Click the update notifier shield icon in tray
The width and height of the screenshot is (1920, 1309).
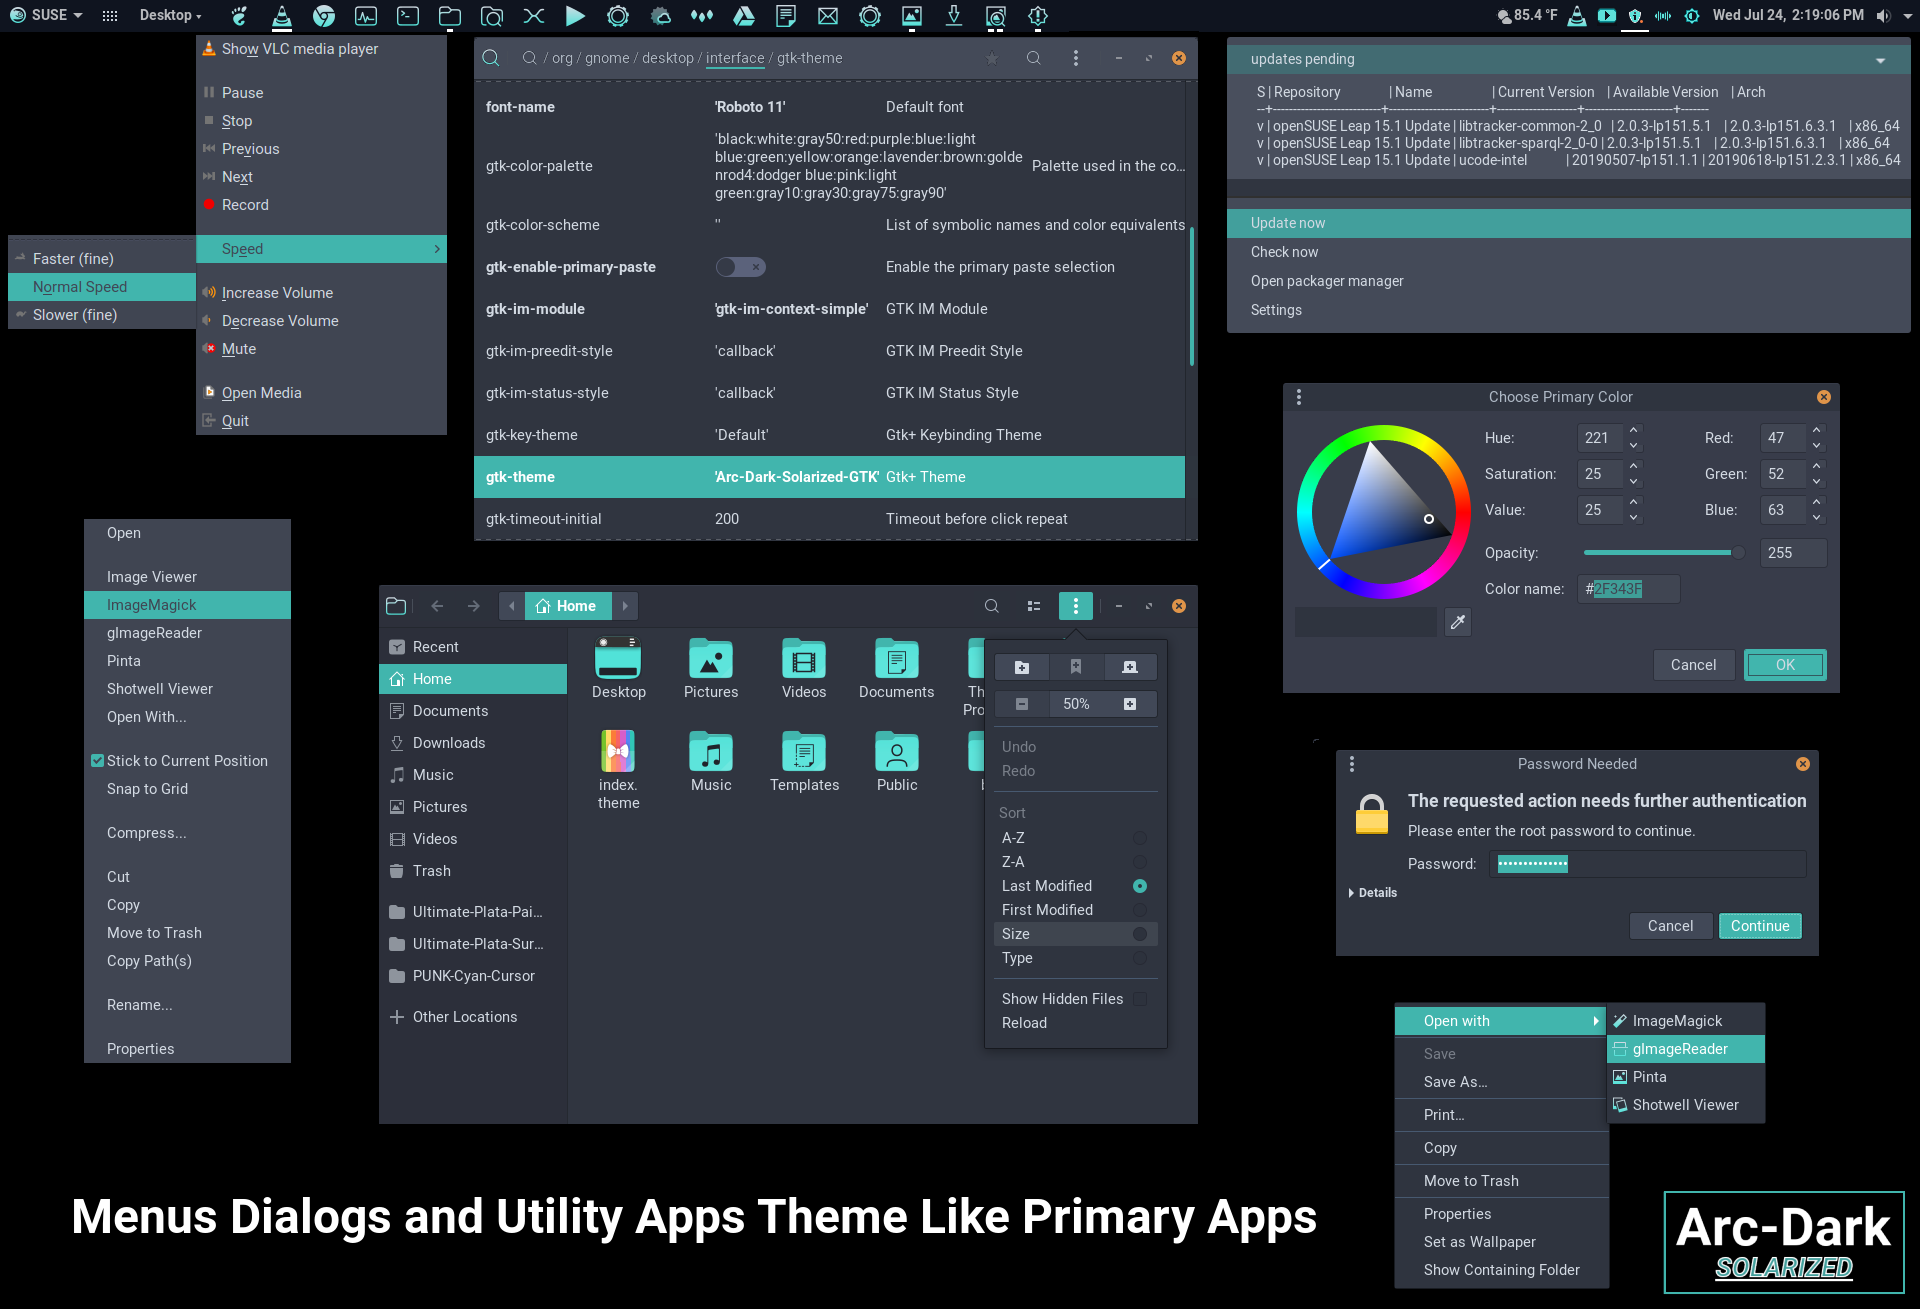click(1635, 16)
